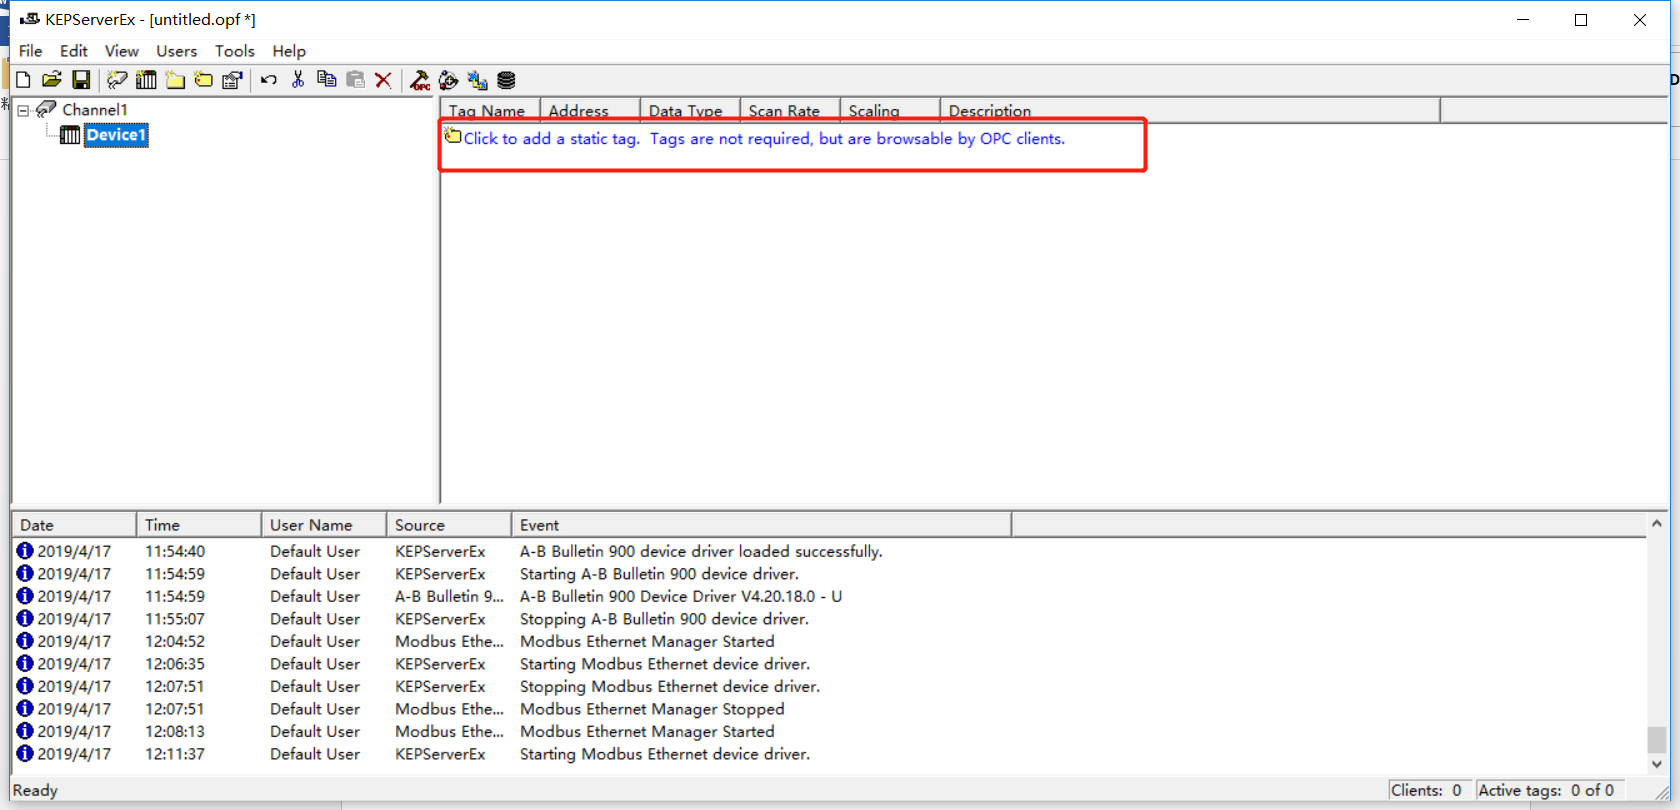Add a new device
The image size is (1680, 810).
(146, 80)
